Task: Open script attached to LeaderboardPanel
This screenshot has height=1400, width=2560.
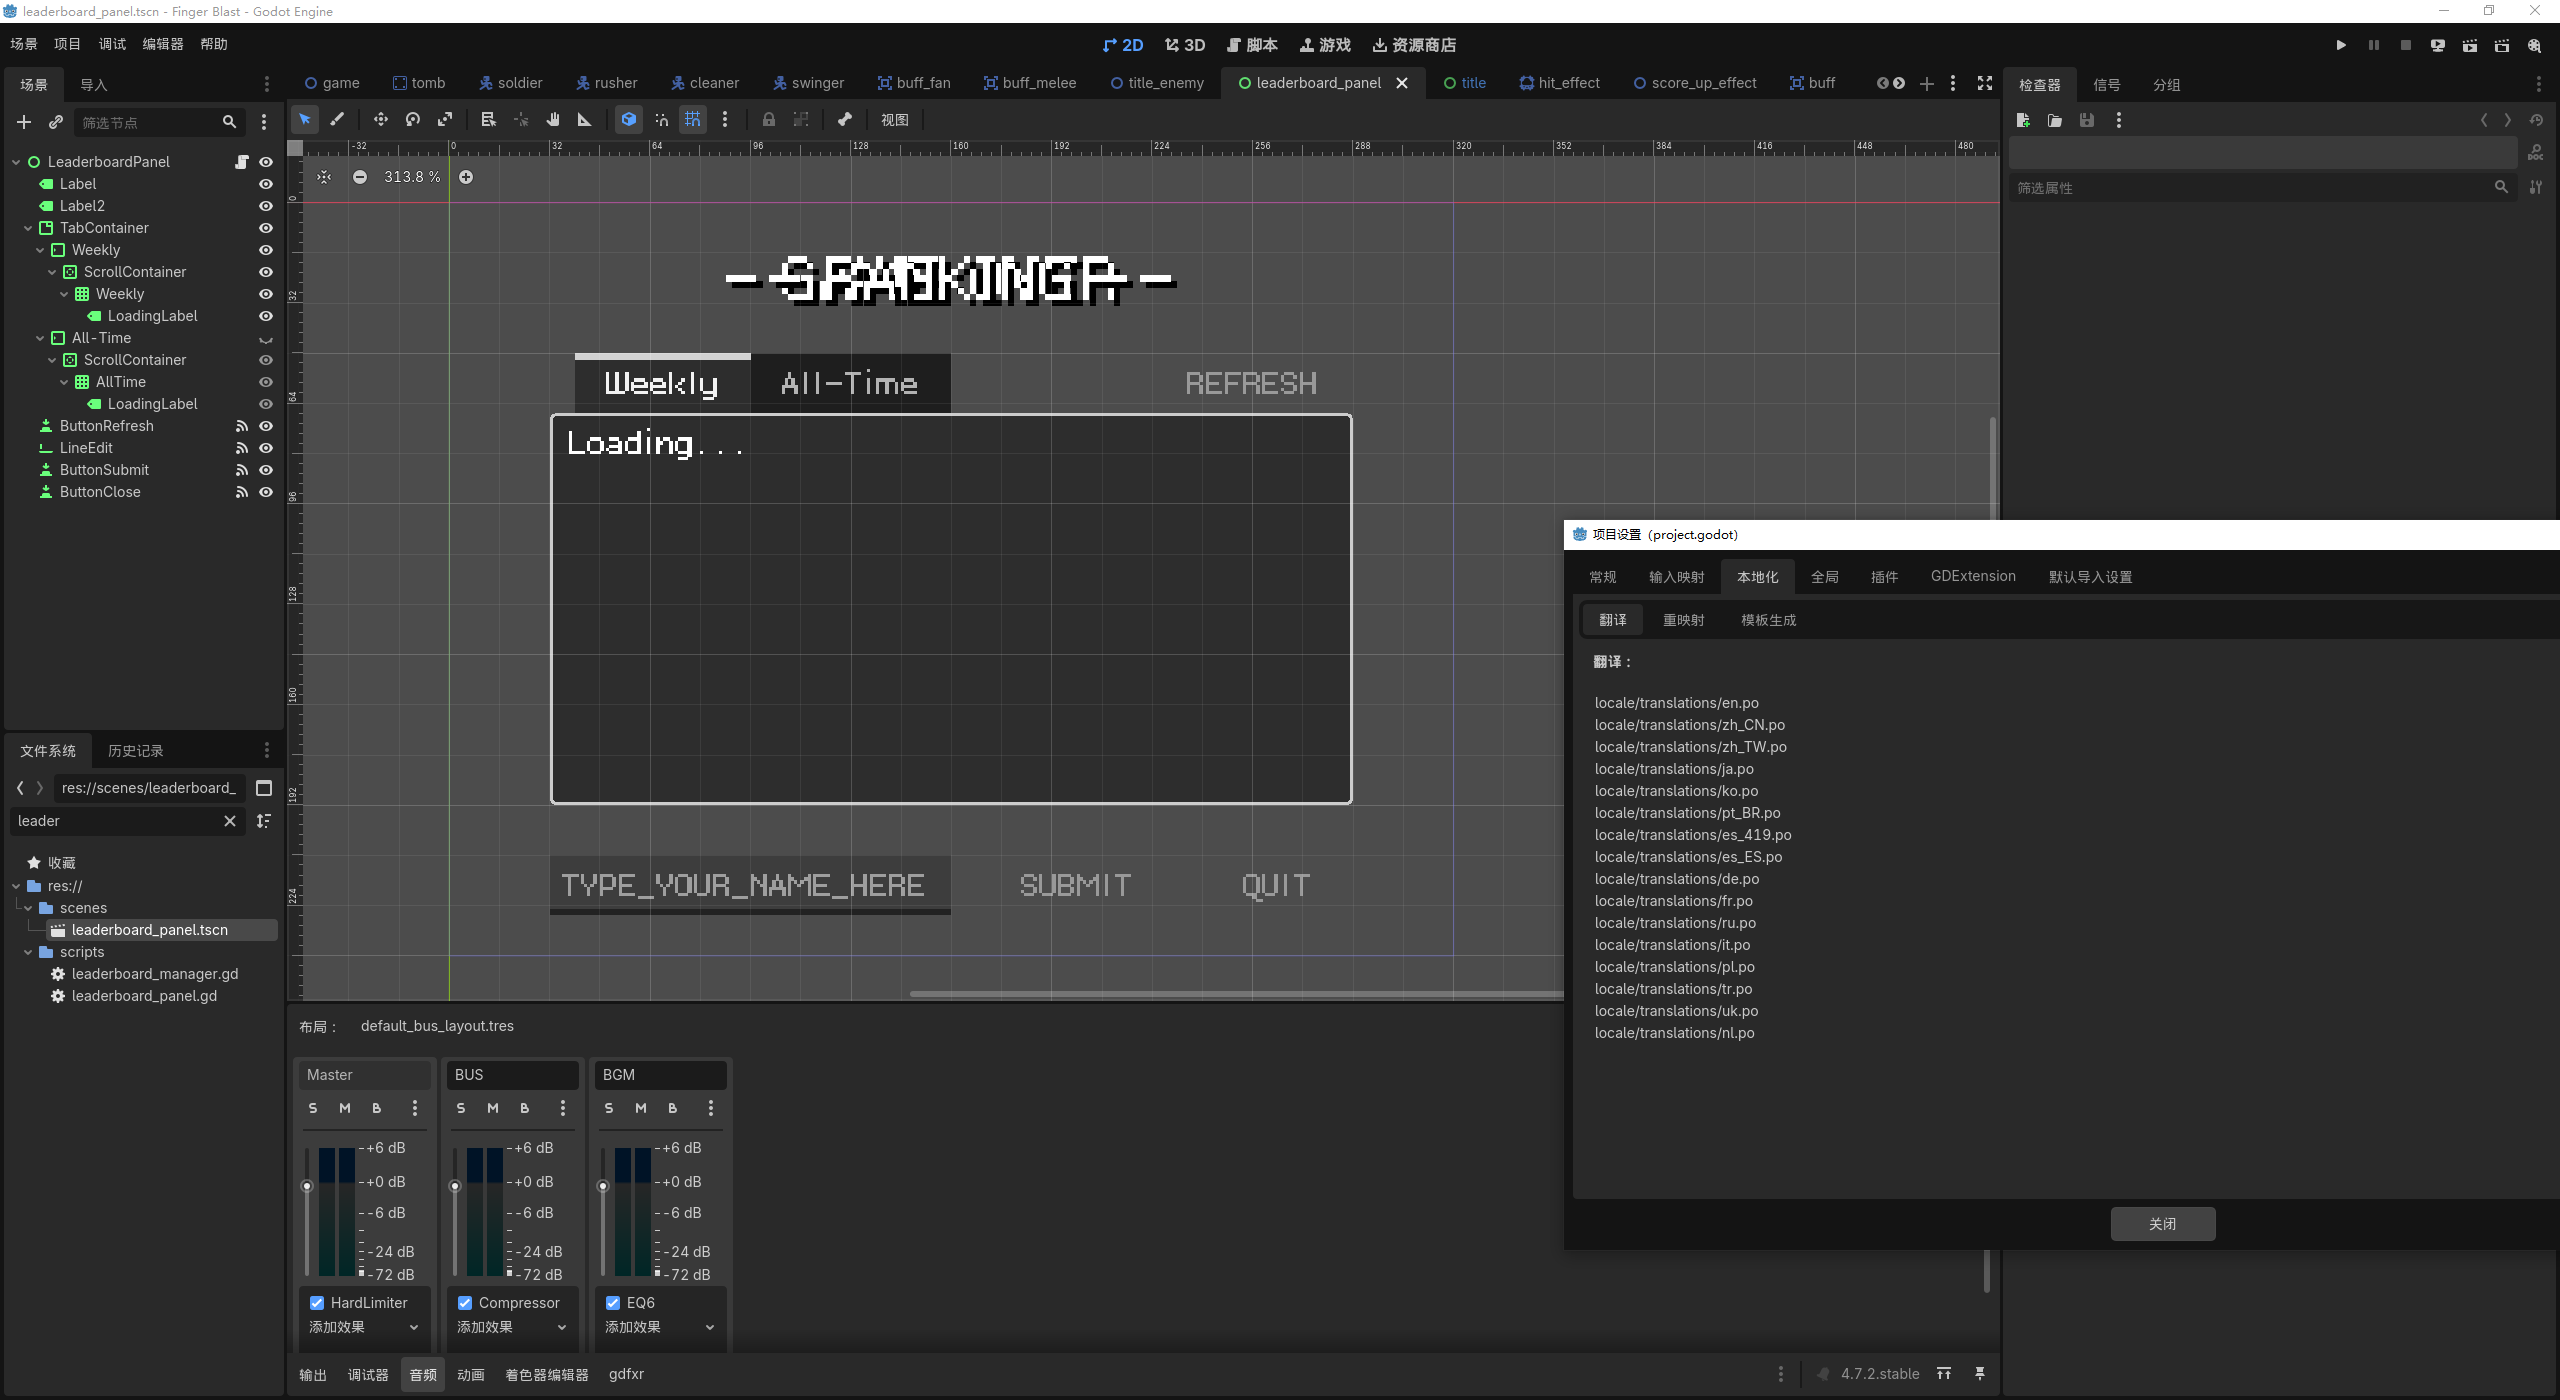Action: [241, 162]
